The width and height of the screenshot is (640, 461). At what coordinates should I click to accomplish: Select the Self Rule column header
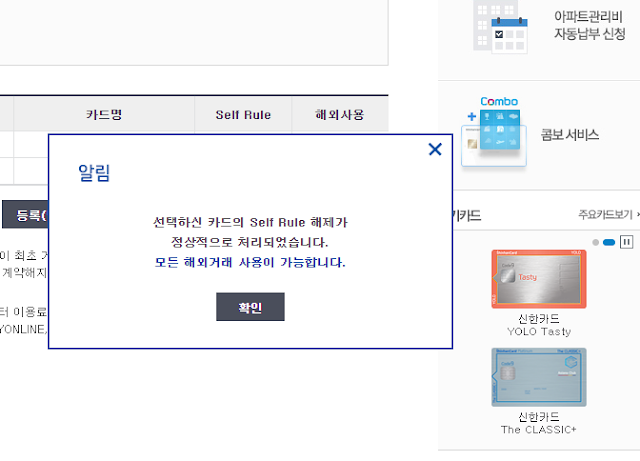point(243,115)
